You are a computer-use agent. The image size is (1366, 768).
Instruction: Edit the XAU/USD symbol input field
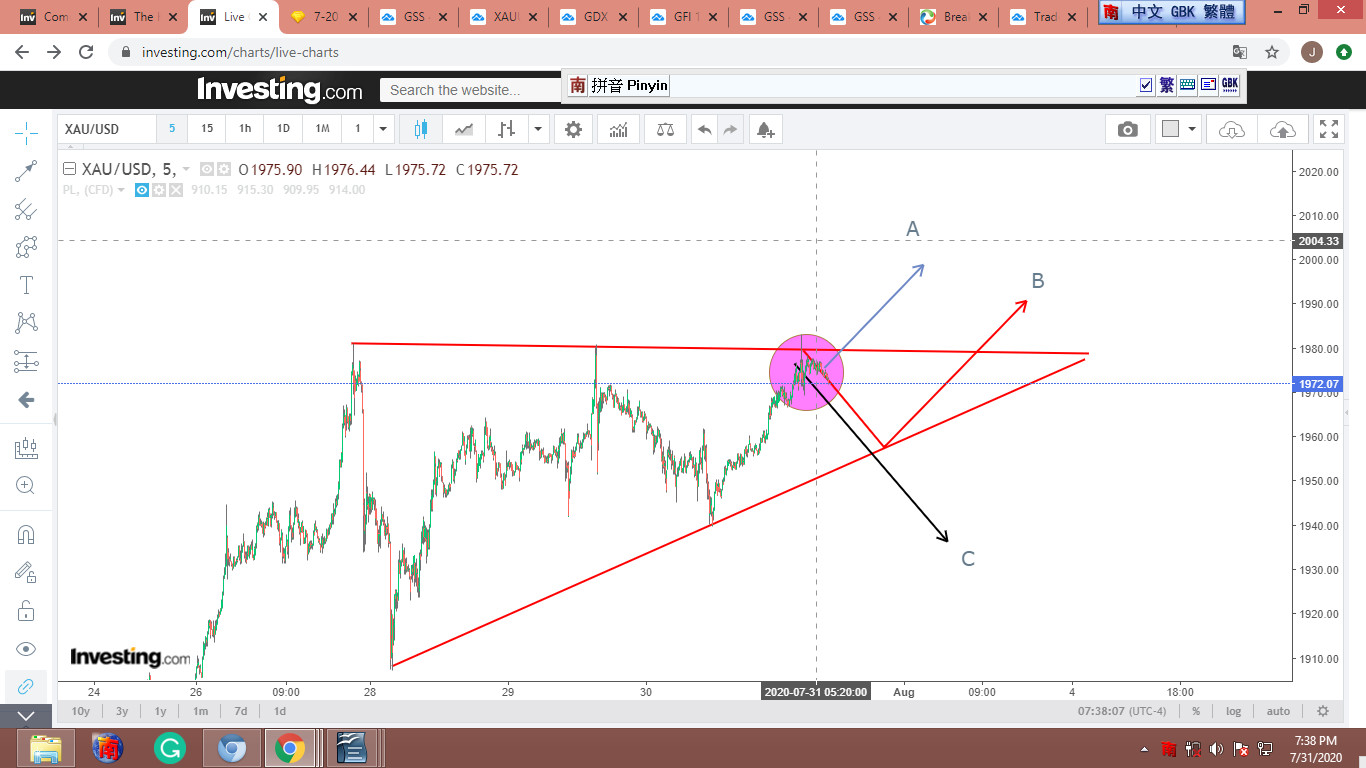pyautogui.click(x=106, y=129)
